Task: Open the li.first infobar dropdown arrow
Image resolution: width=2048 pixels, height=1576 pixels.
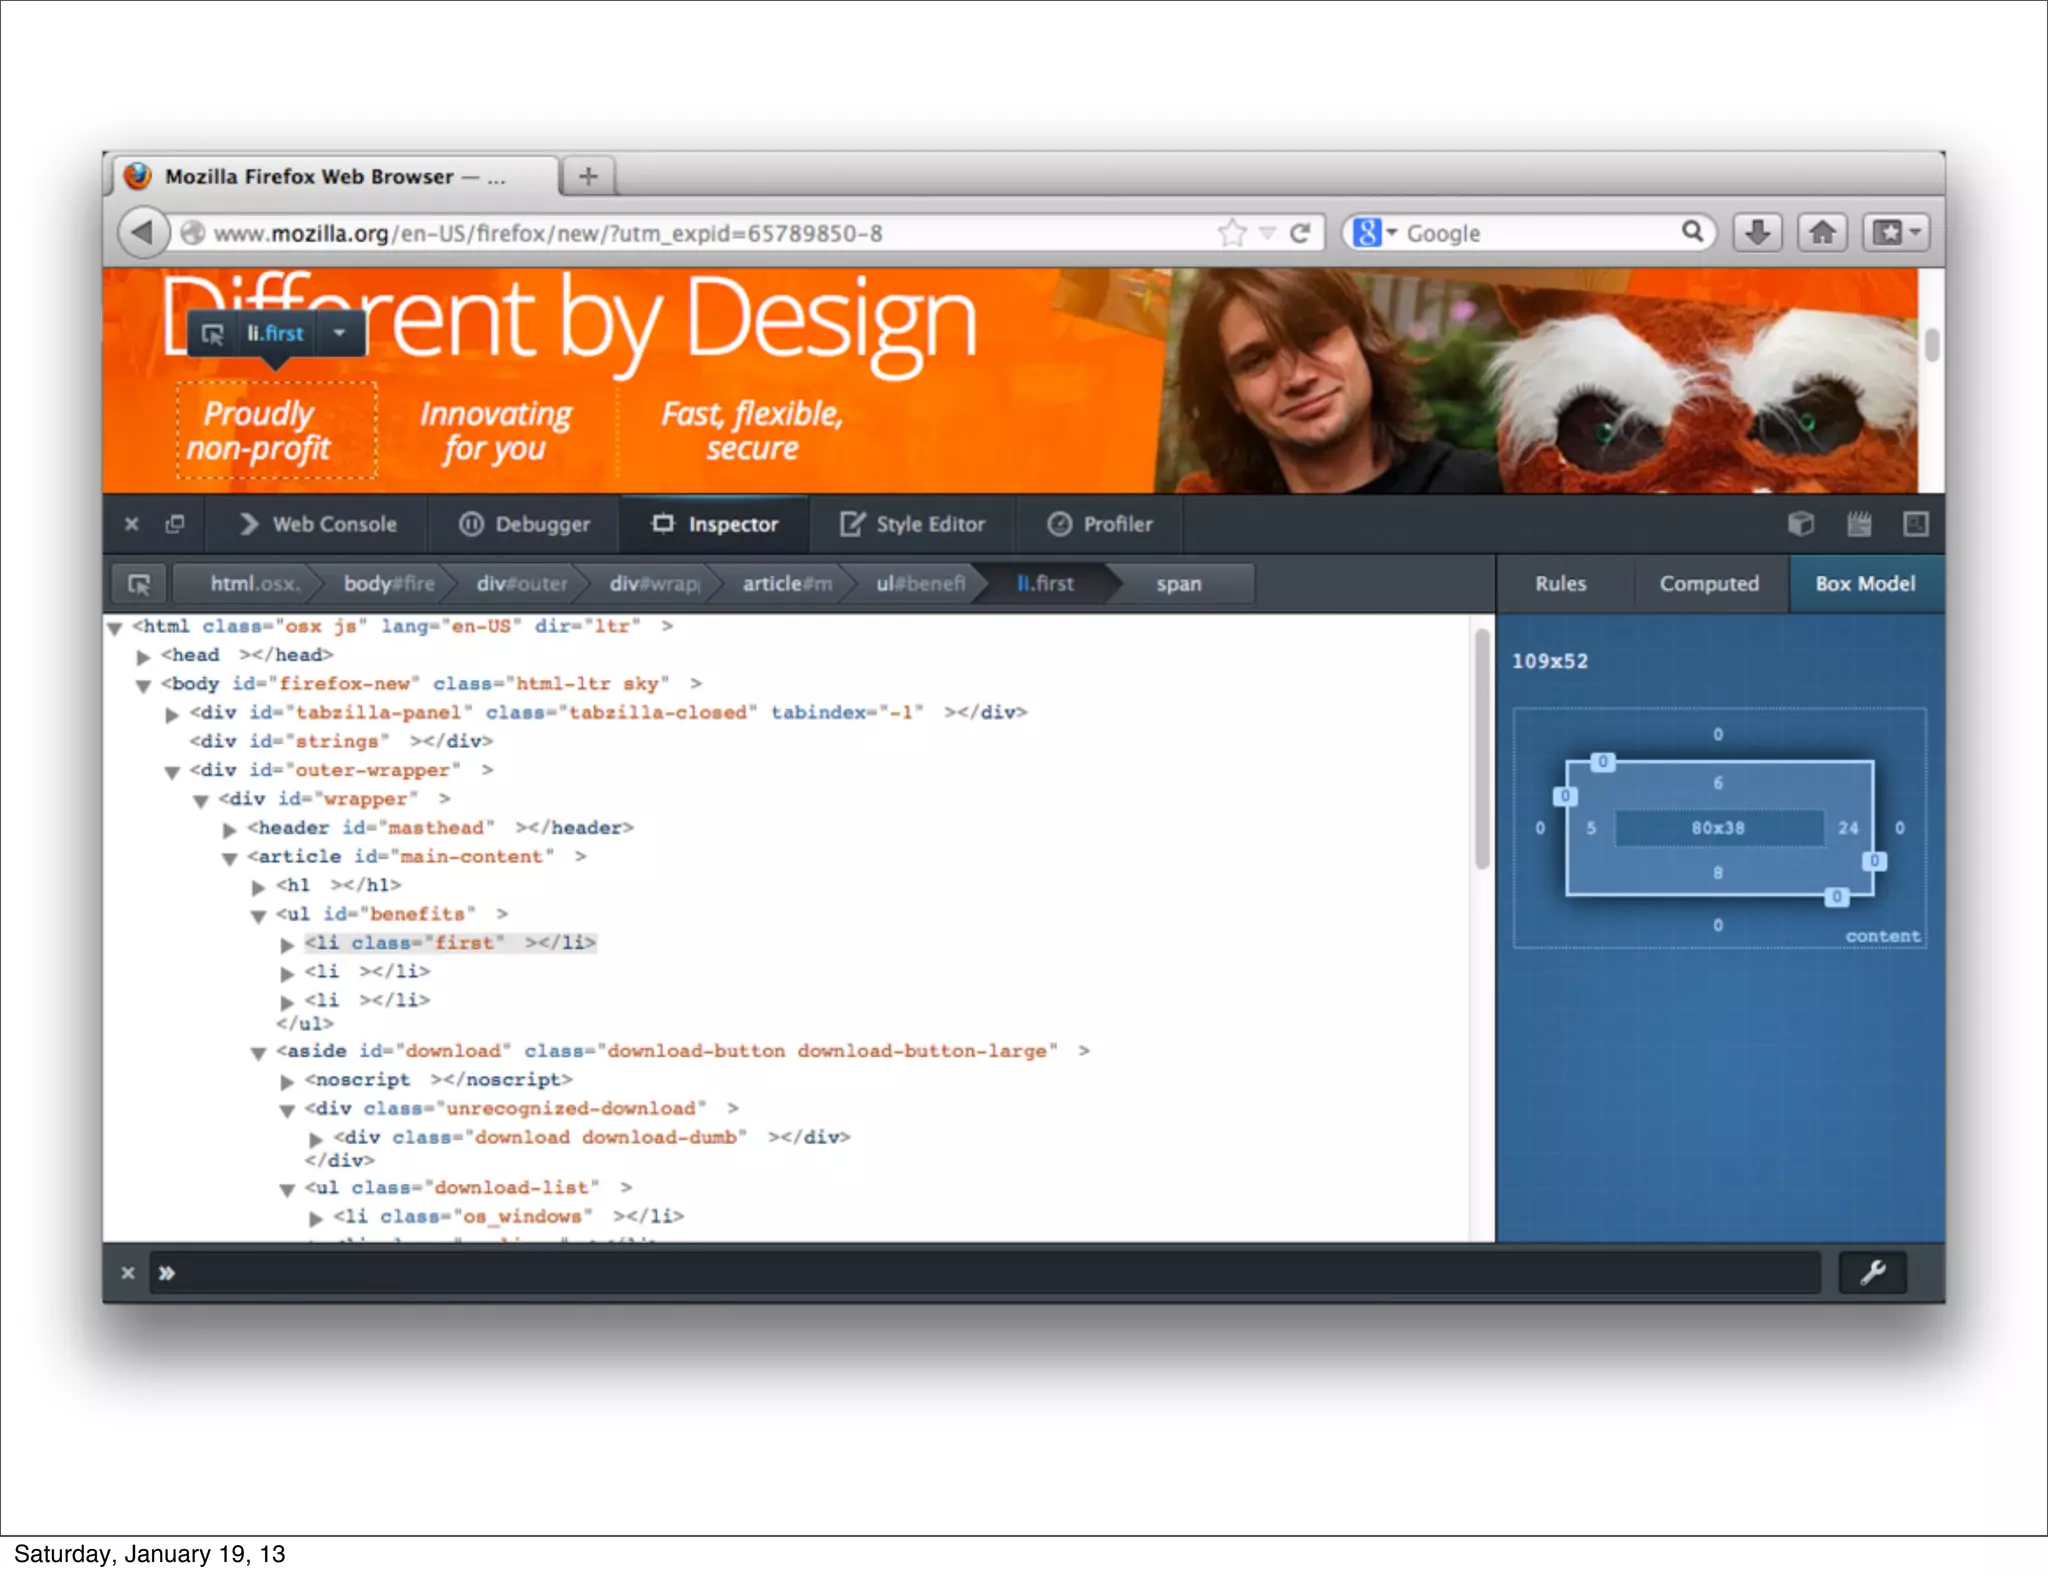Action: coord(340,333)
